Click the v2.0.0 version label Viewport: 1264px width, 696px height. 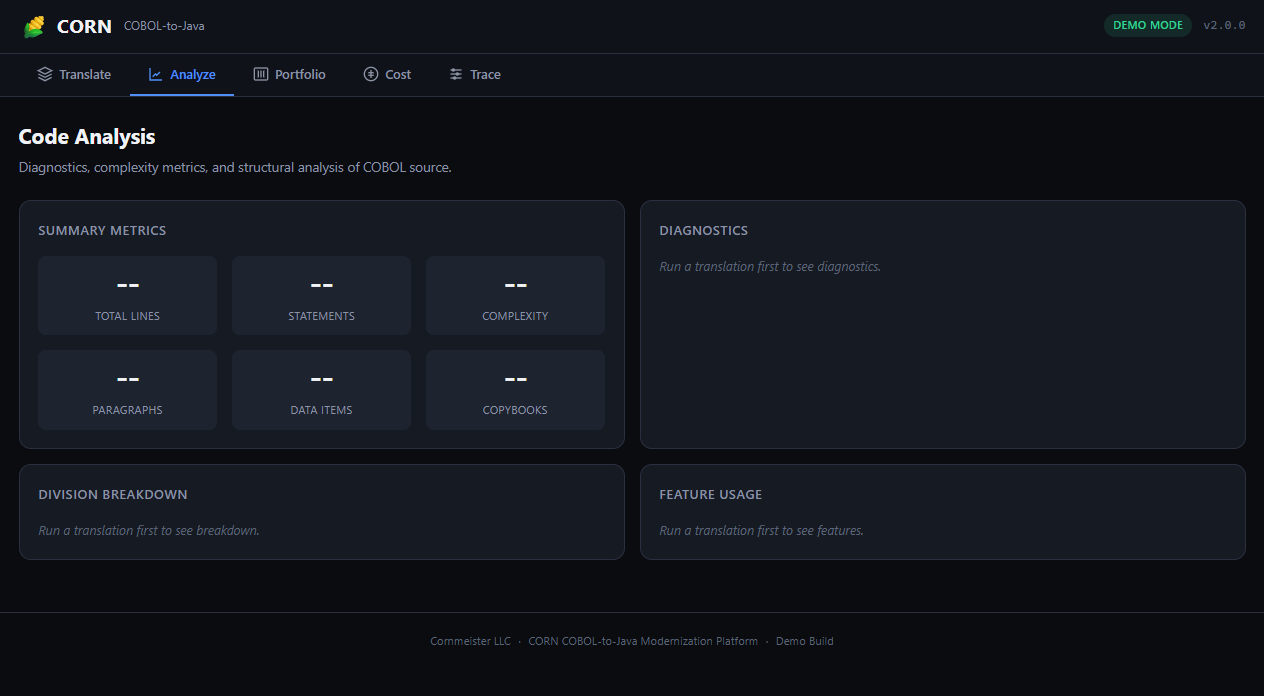click(x=1224, y=25)
